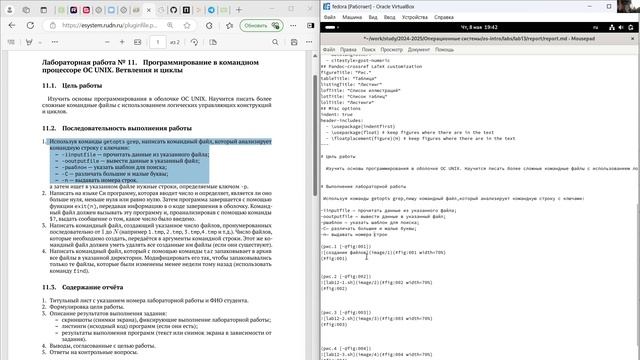
Task: Rotate the PDF document
Action: click(194, 42)
